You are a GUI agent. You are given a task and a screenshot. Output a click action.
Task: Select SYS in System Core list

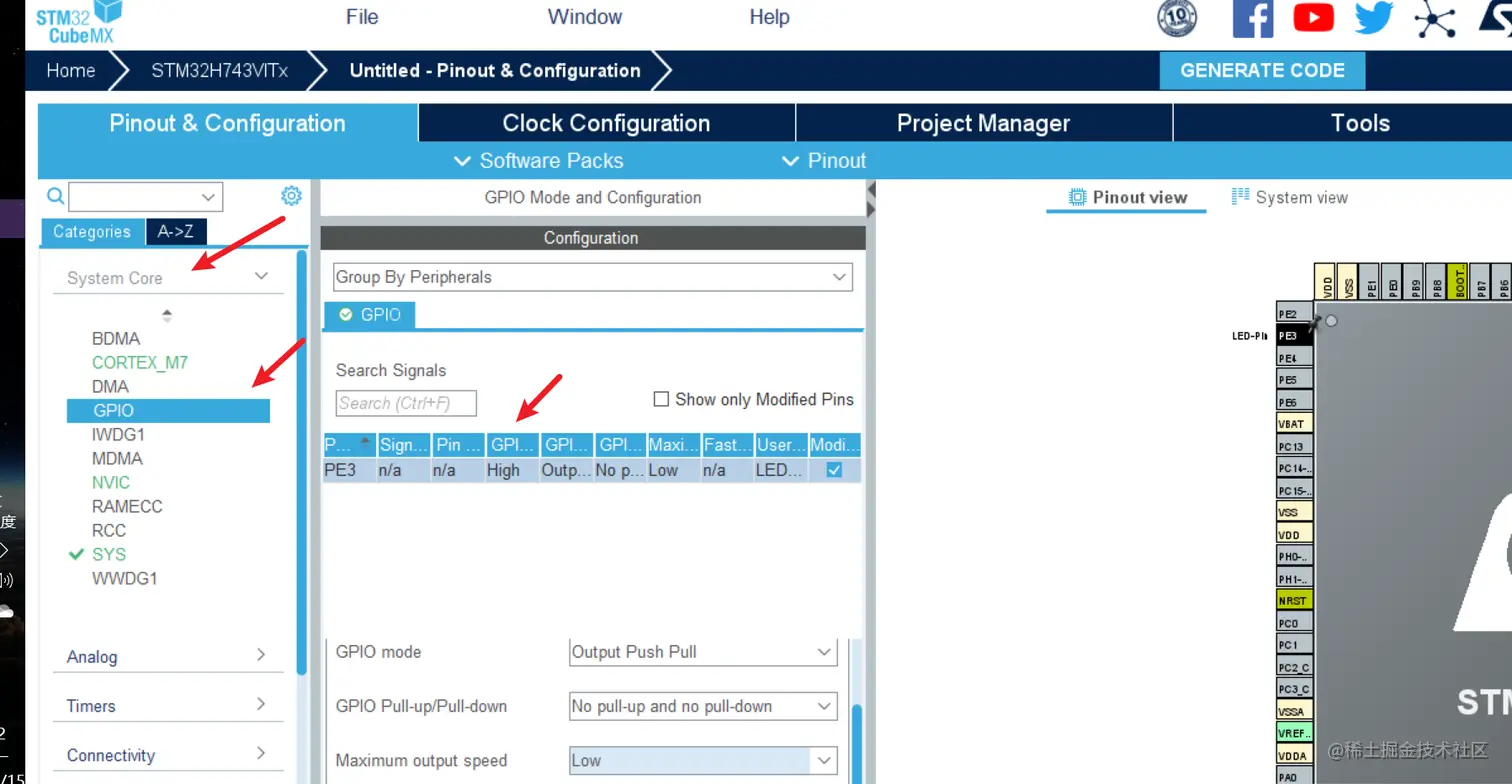tap(109, 554)
